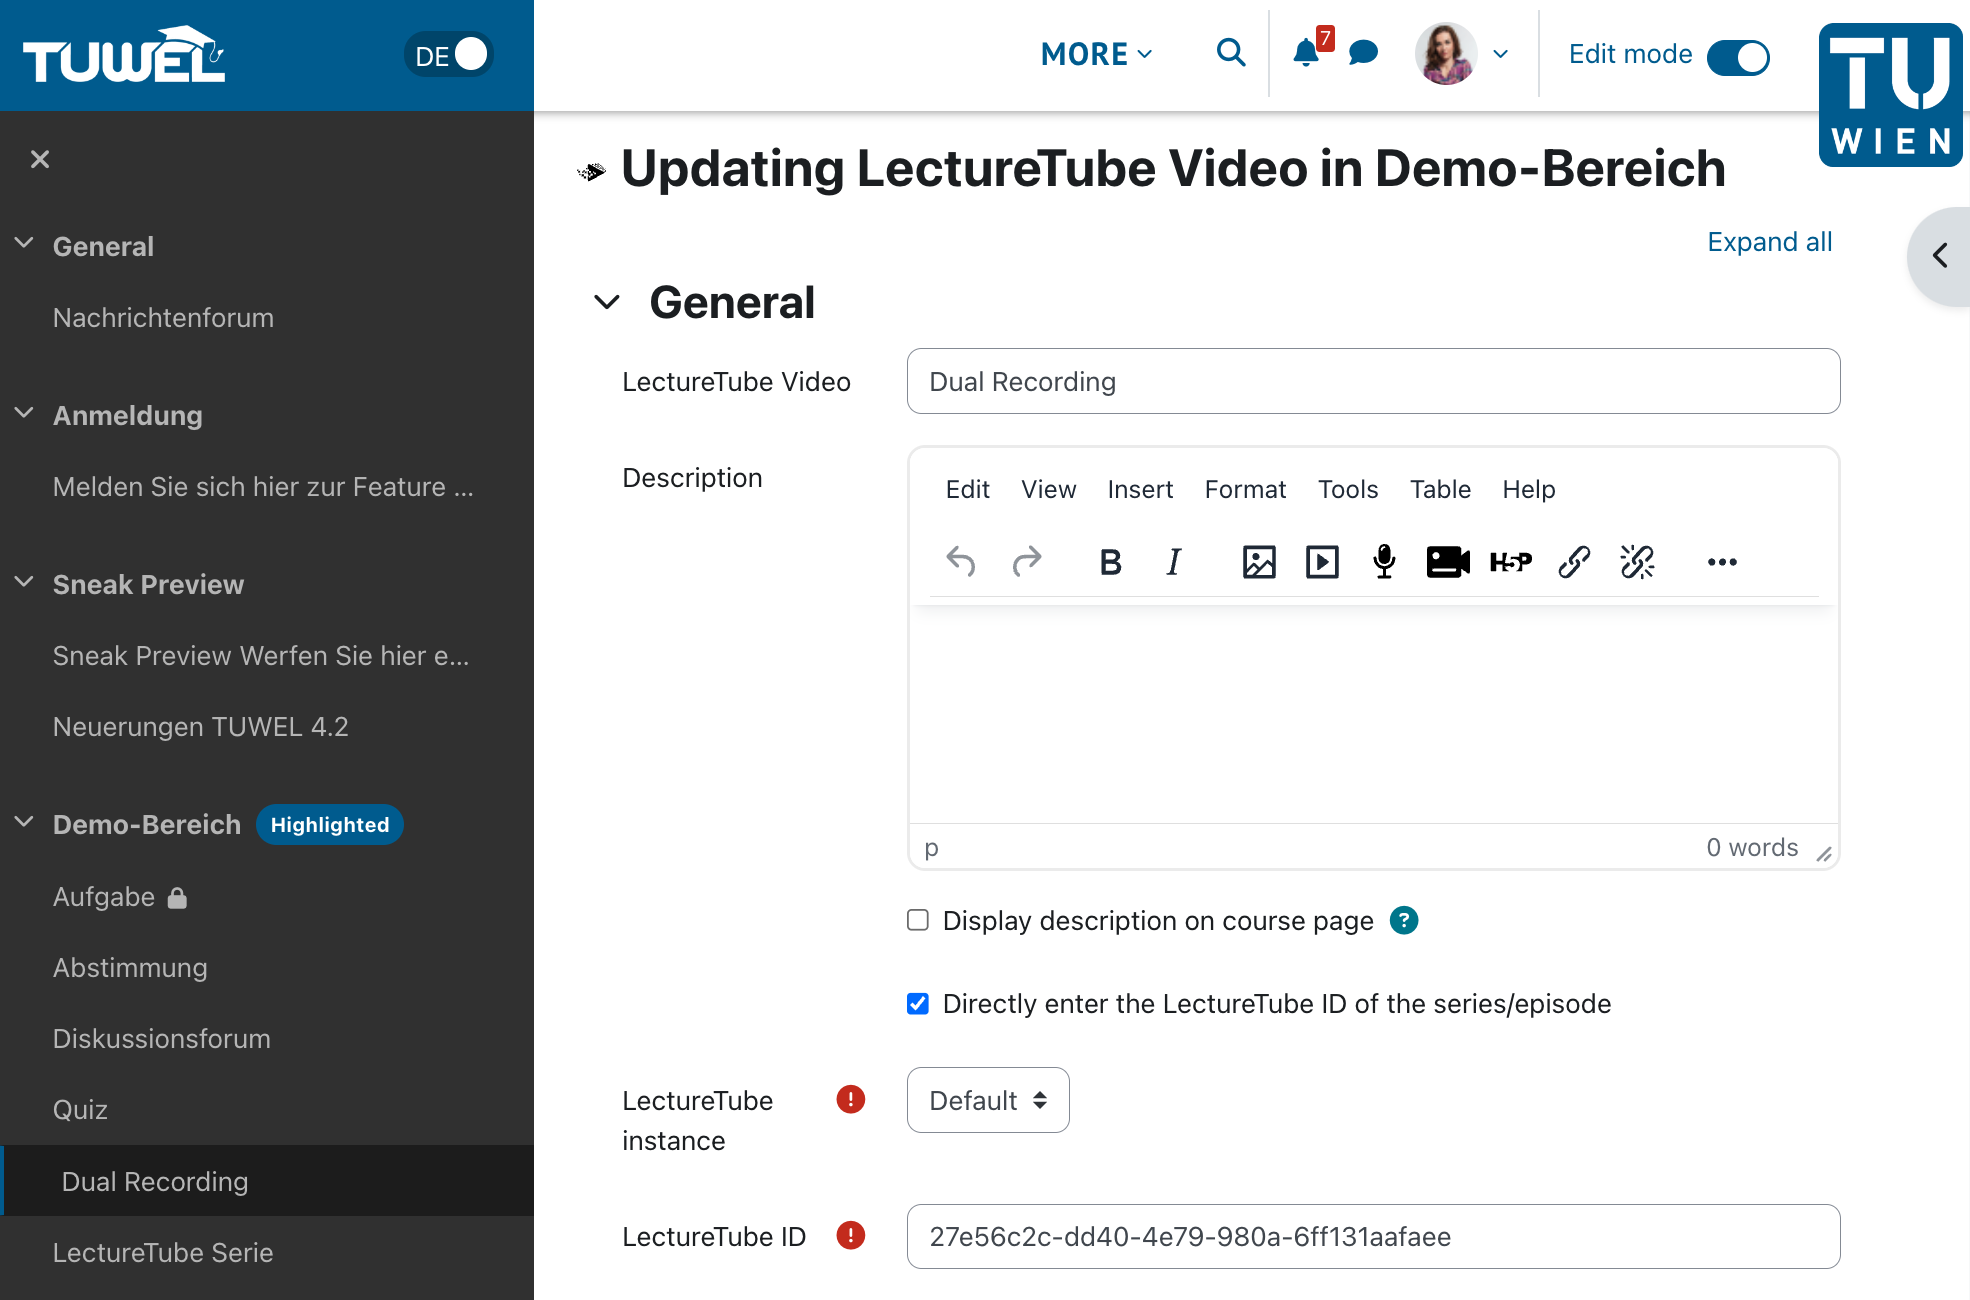The height and width of the screenshot is (1300, 1970).
Task: Open the editor Format menu
Action: pos(1245,489)
